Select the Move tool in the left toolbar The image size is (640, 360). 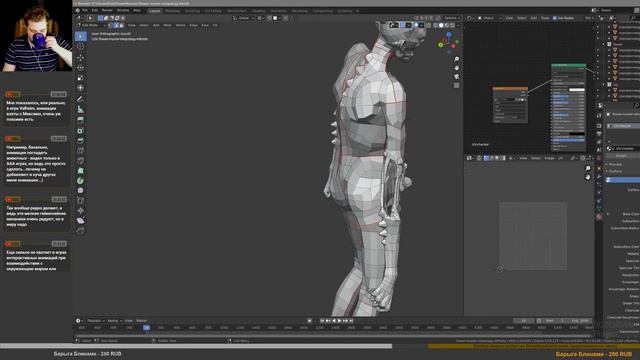point(81,58)
